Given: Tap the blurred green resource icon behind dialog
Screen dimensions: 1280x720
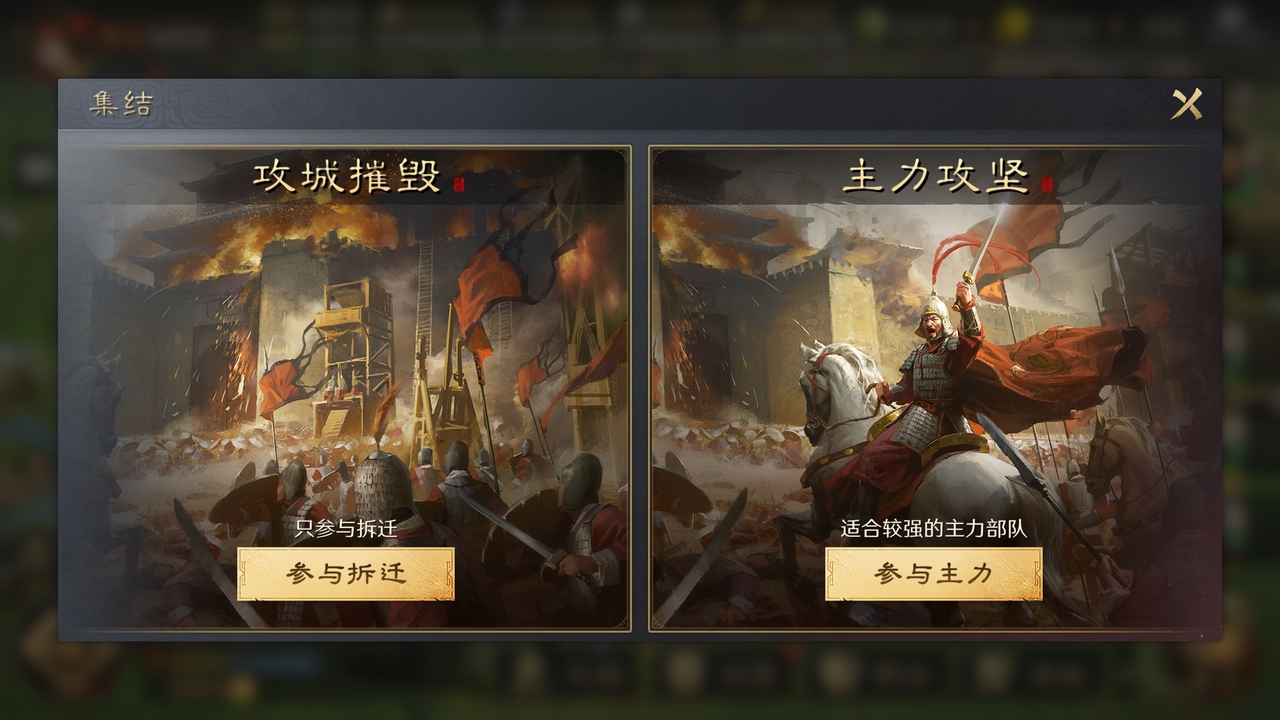Looking at the screenshot, I should pyautogui.click(x=874, y=25).
